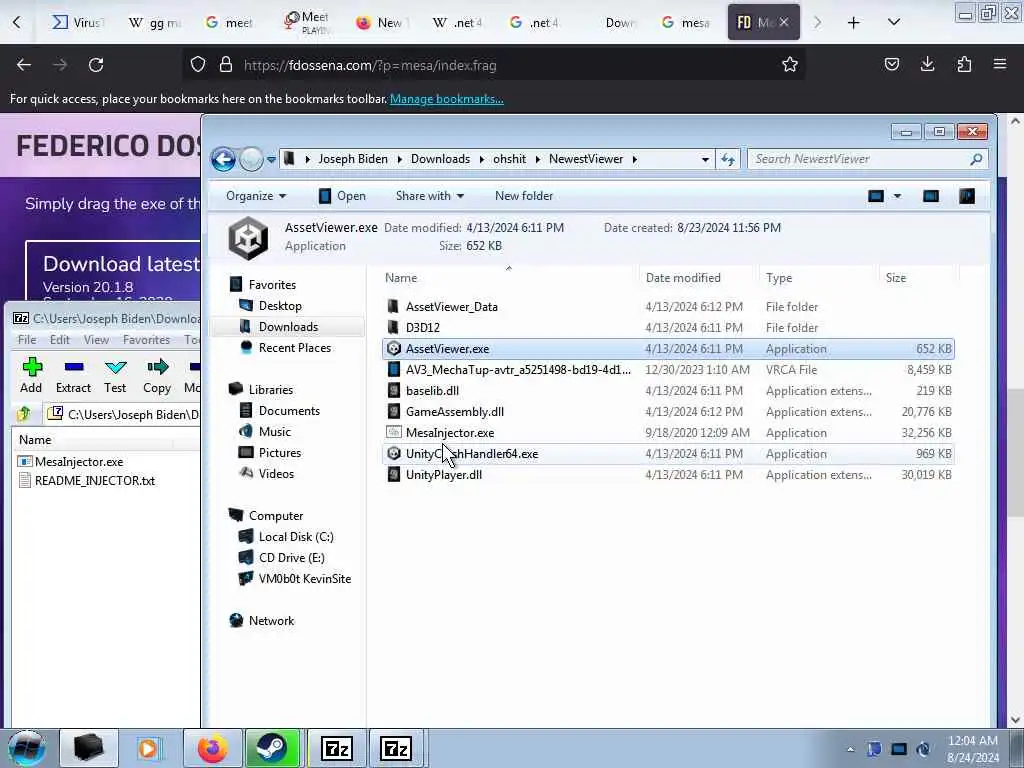Open the Firefox extensions icon
The image size is (1024, 768).
pyautogui.click(x=964, y=64)
